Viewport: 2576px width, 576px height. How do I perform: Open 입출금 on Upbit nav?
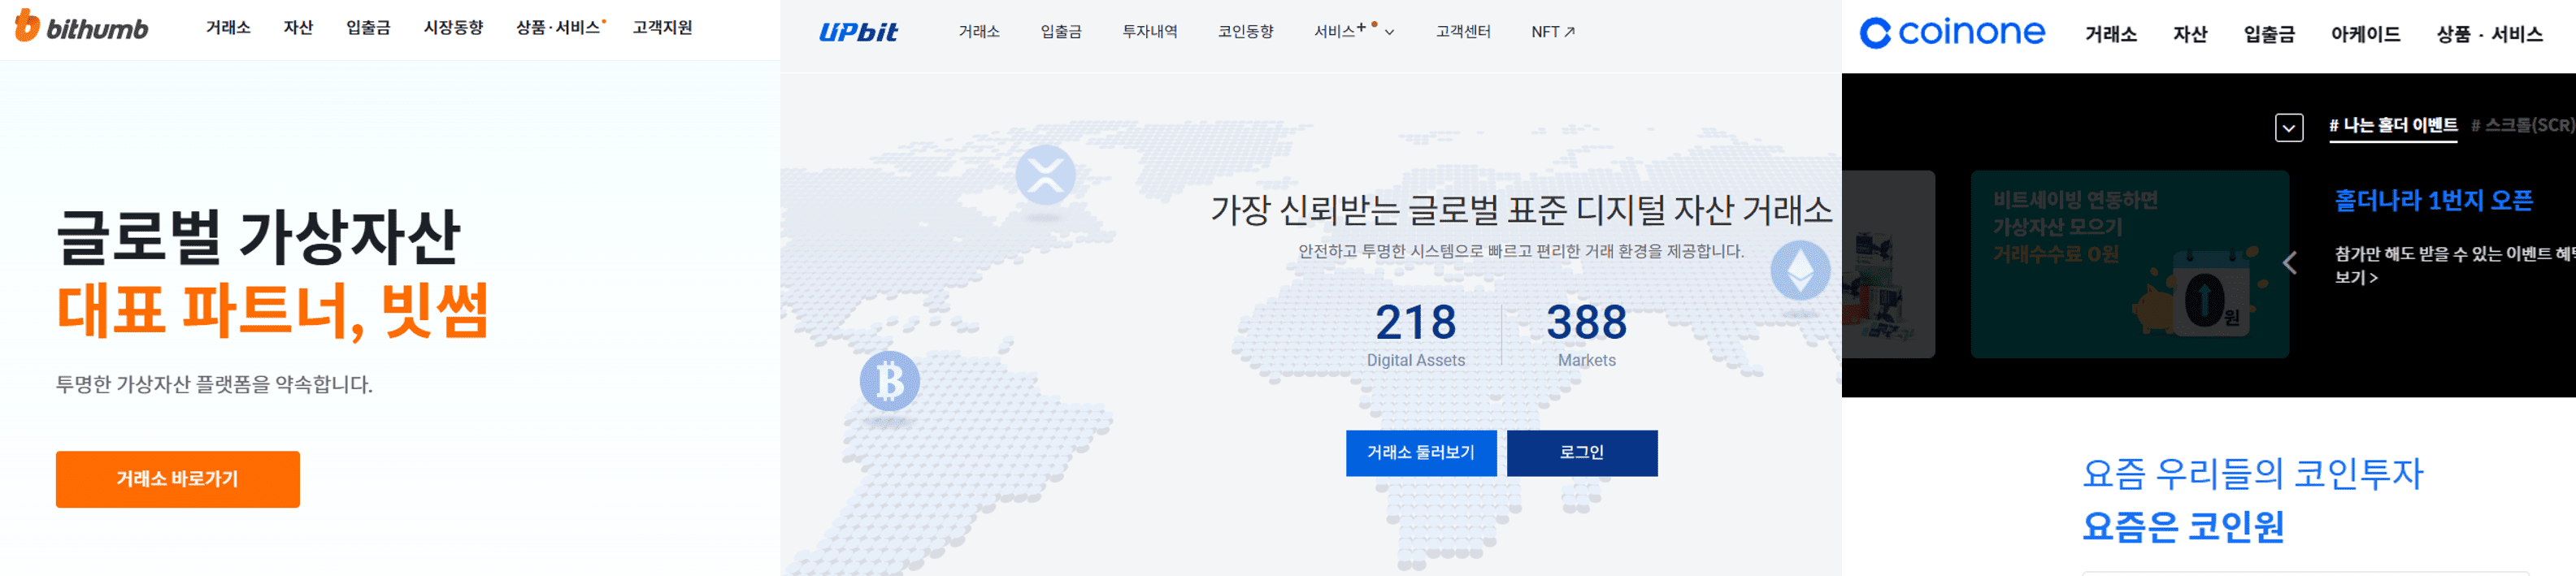[x=1061, y=32]
